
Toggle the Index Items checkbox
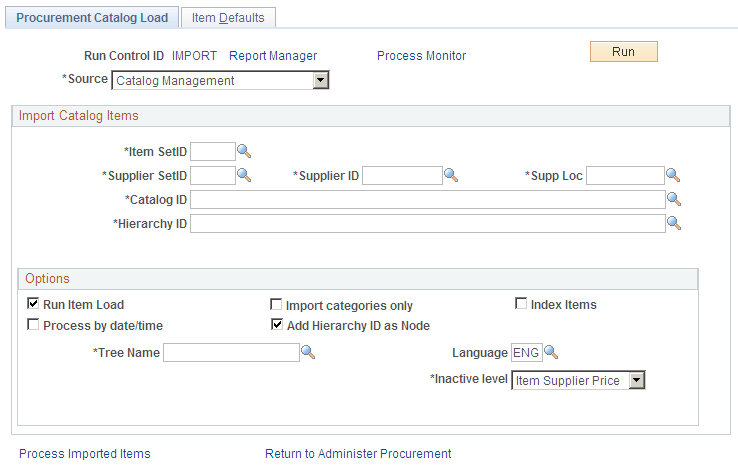tap(521, 304)
